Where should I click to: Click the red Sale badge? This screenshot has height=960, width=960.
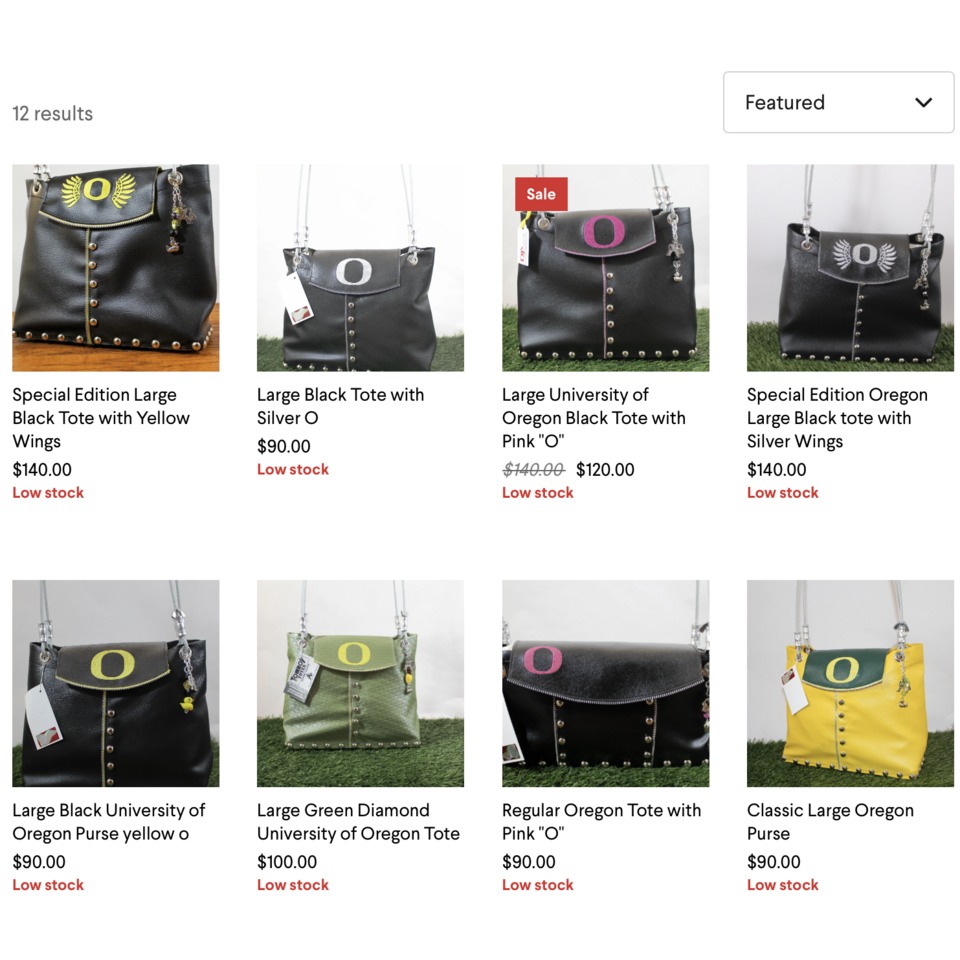[541, 194]
